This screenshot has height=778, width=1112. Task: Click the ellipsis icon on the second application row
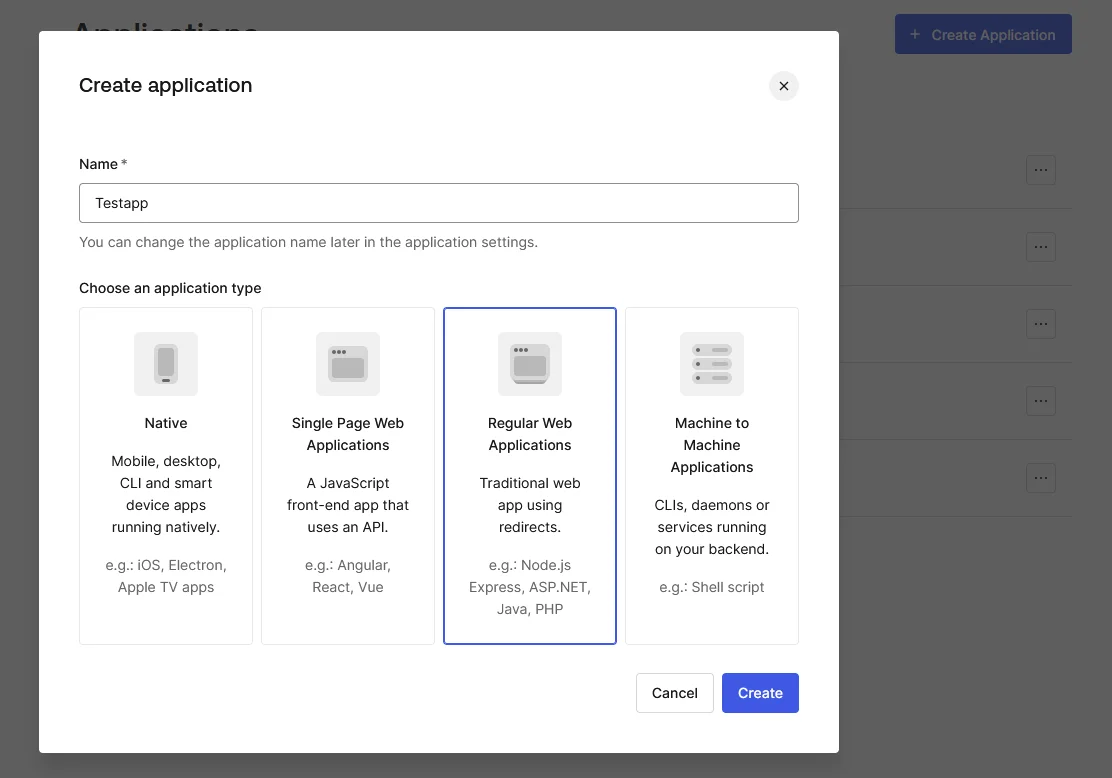pos(1041,246)
